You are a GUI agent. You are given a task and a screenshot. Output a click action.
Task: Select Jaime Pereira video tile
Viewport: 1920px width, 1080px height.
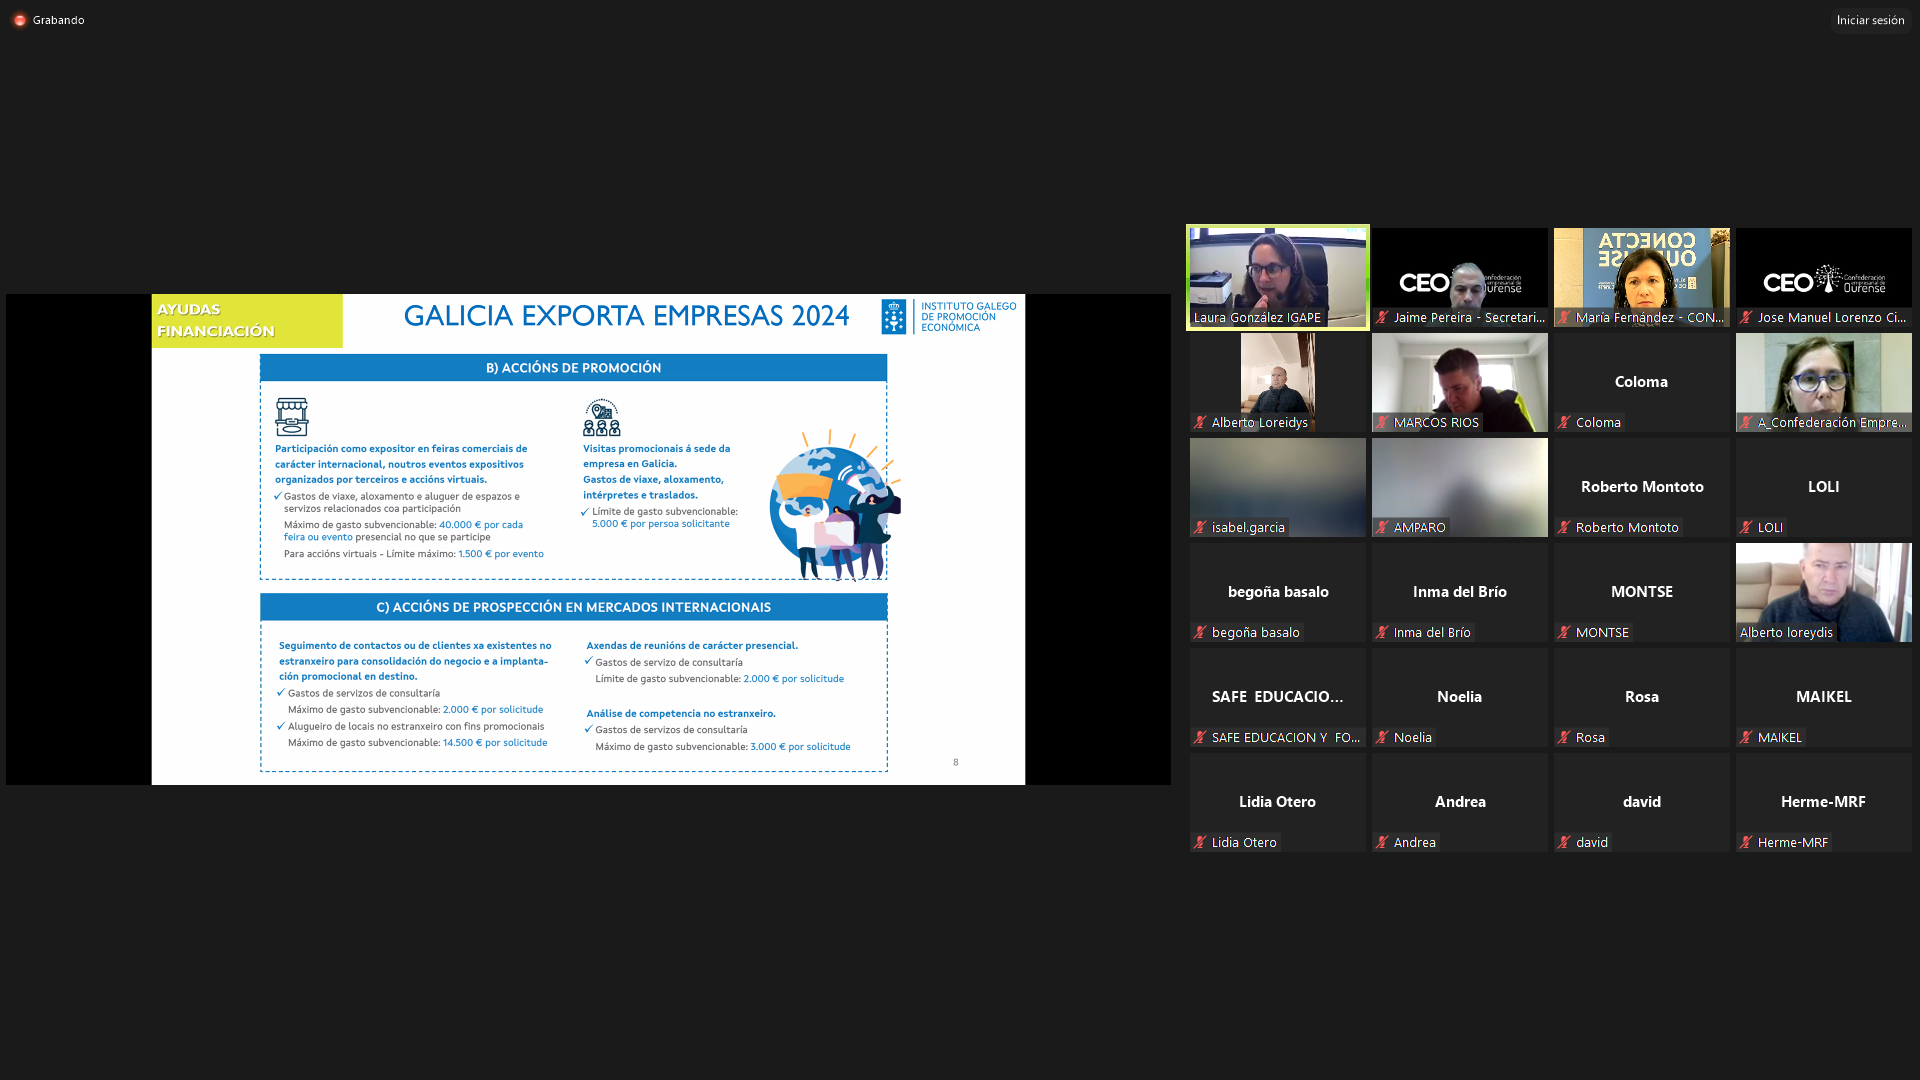(x=1459, y=277)
